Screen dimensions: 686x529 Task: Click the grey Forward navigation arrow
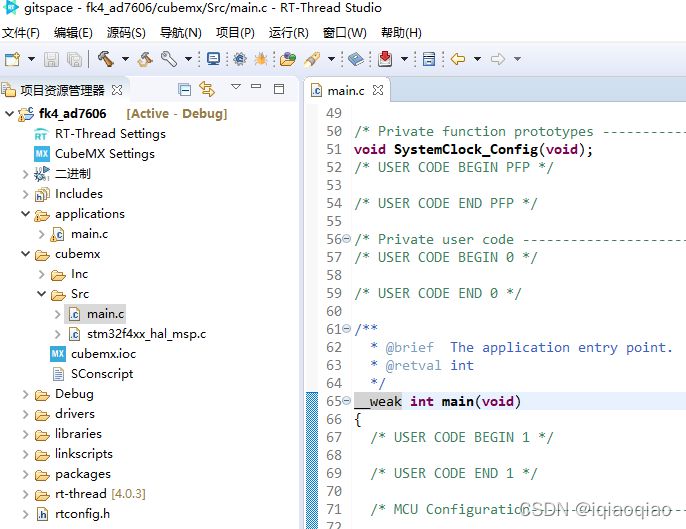click(x=498, y=59)
